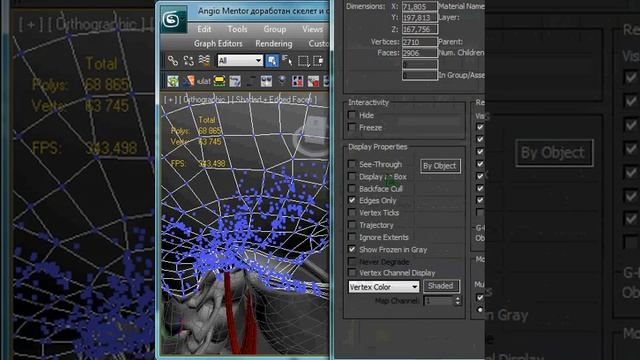Open the Rendering menu
Viewport: 640px width, 360px height.
[273, 43]
